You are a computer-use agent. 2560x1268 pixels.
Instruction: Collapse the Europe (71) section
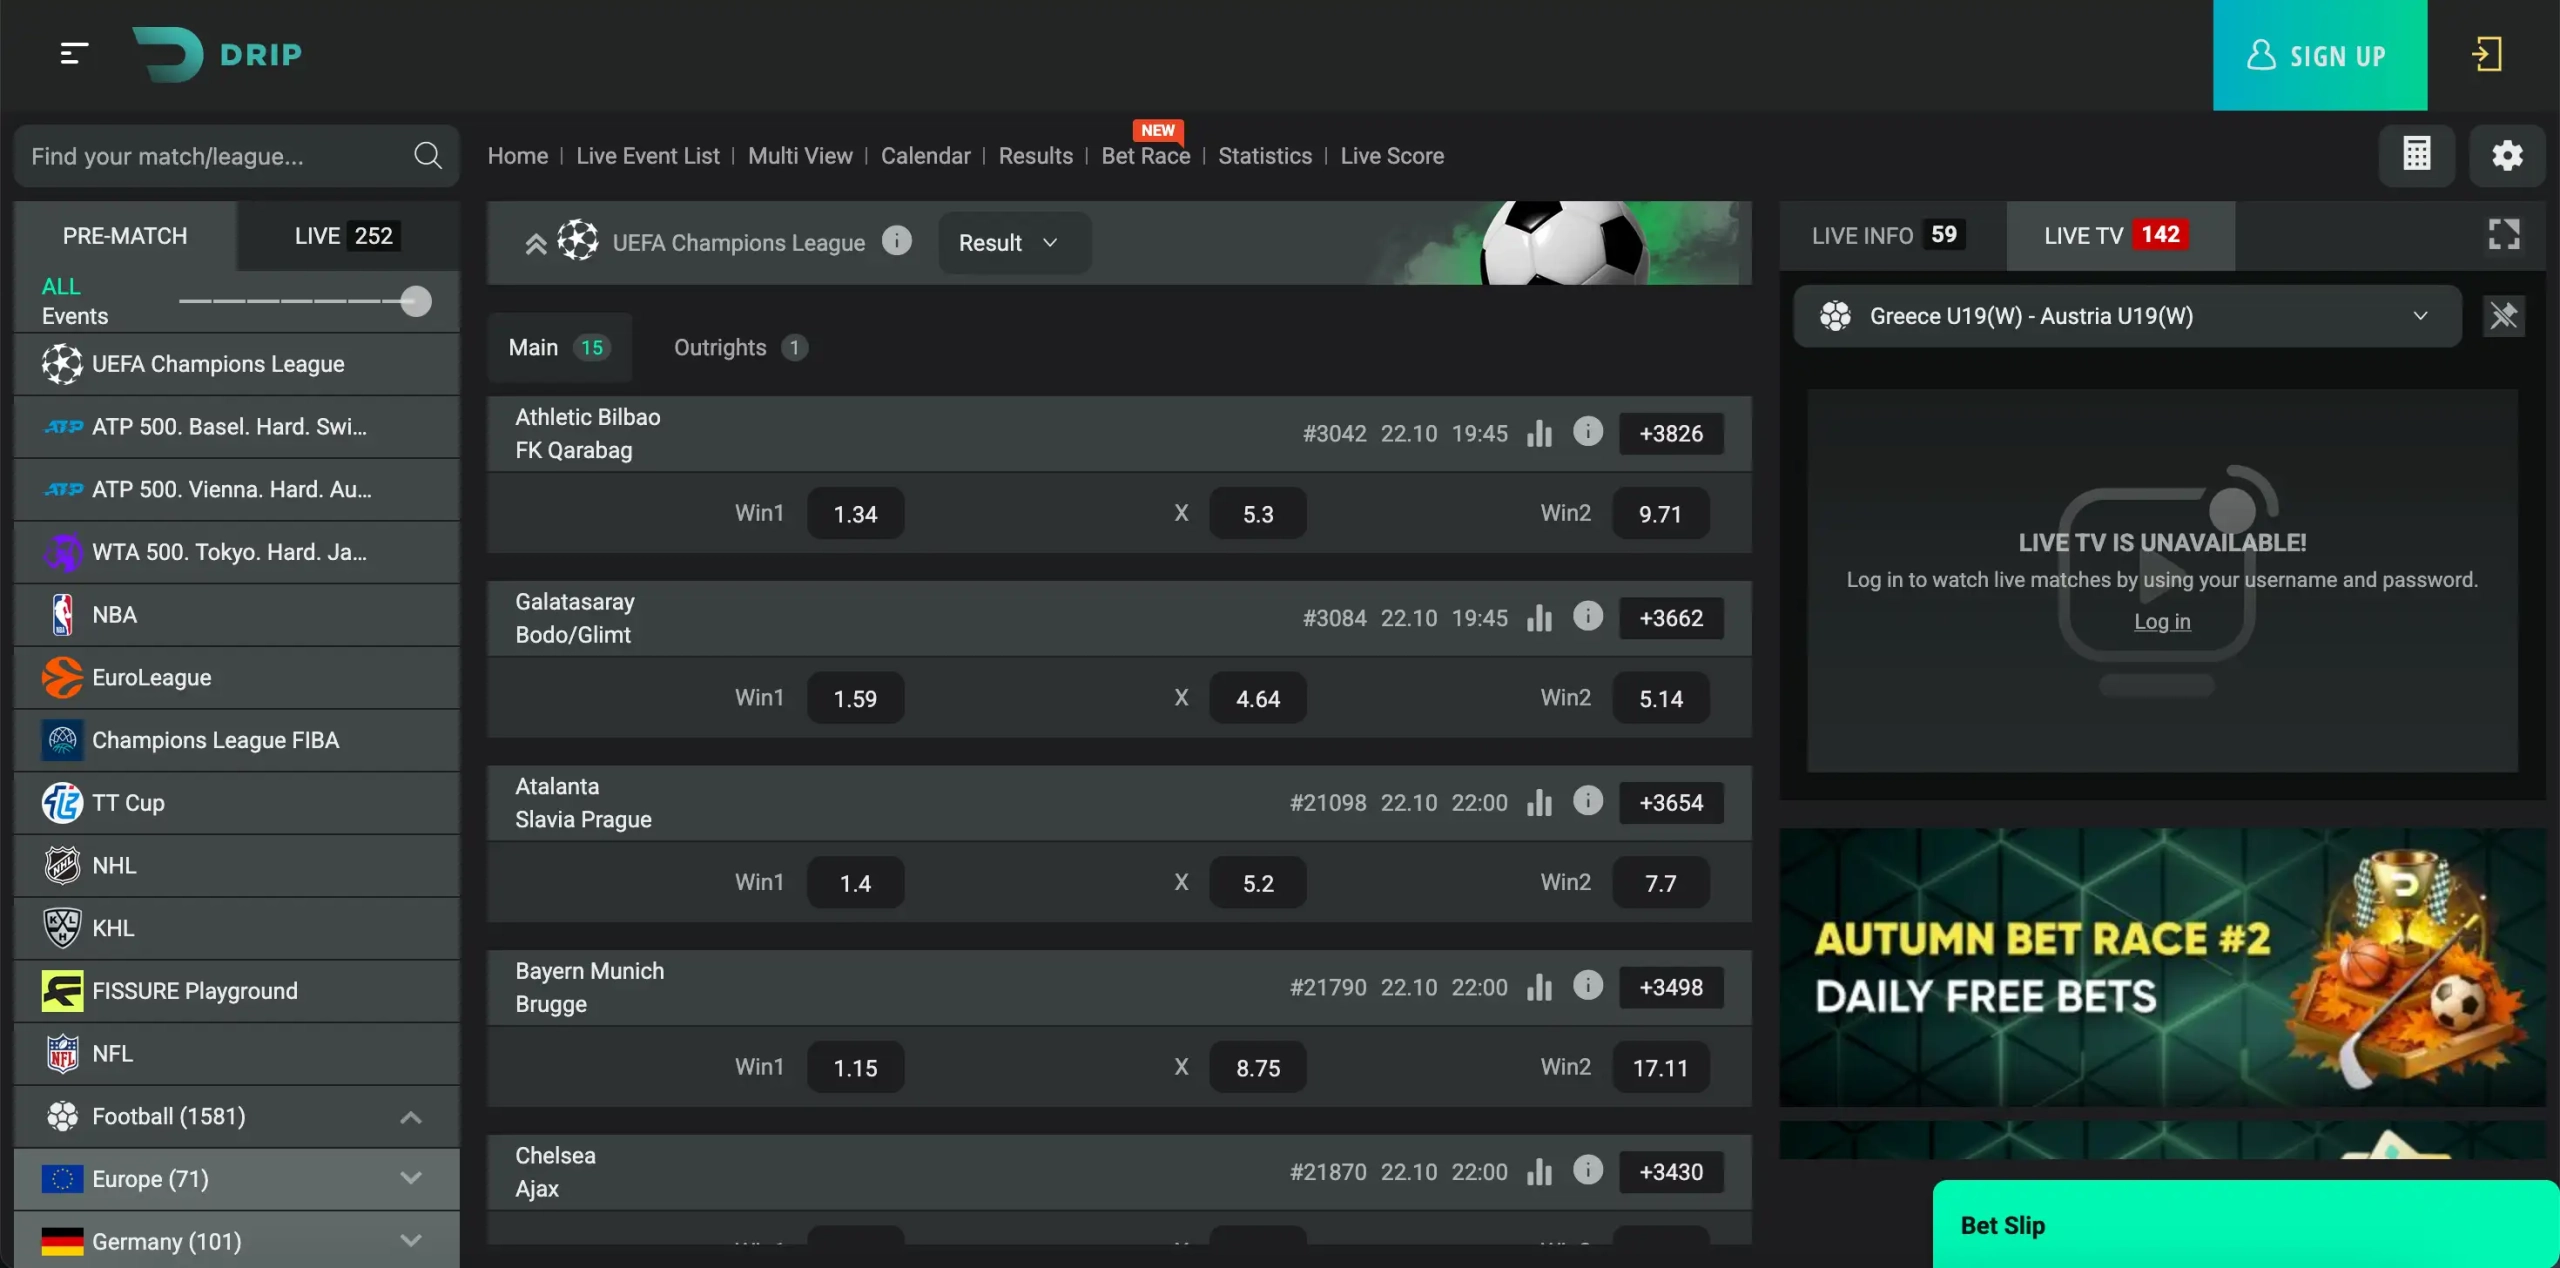click(x=410, y=1179)
